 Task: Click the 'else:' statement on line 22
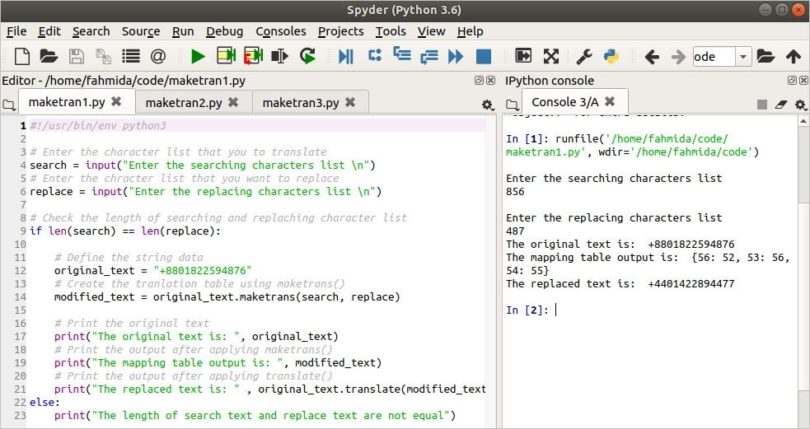tap(45, 402)
